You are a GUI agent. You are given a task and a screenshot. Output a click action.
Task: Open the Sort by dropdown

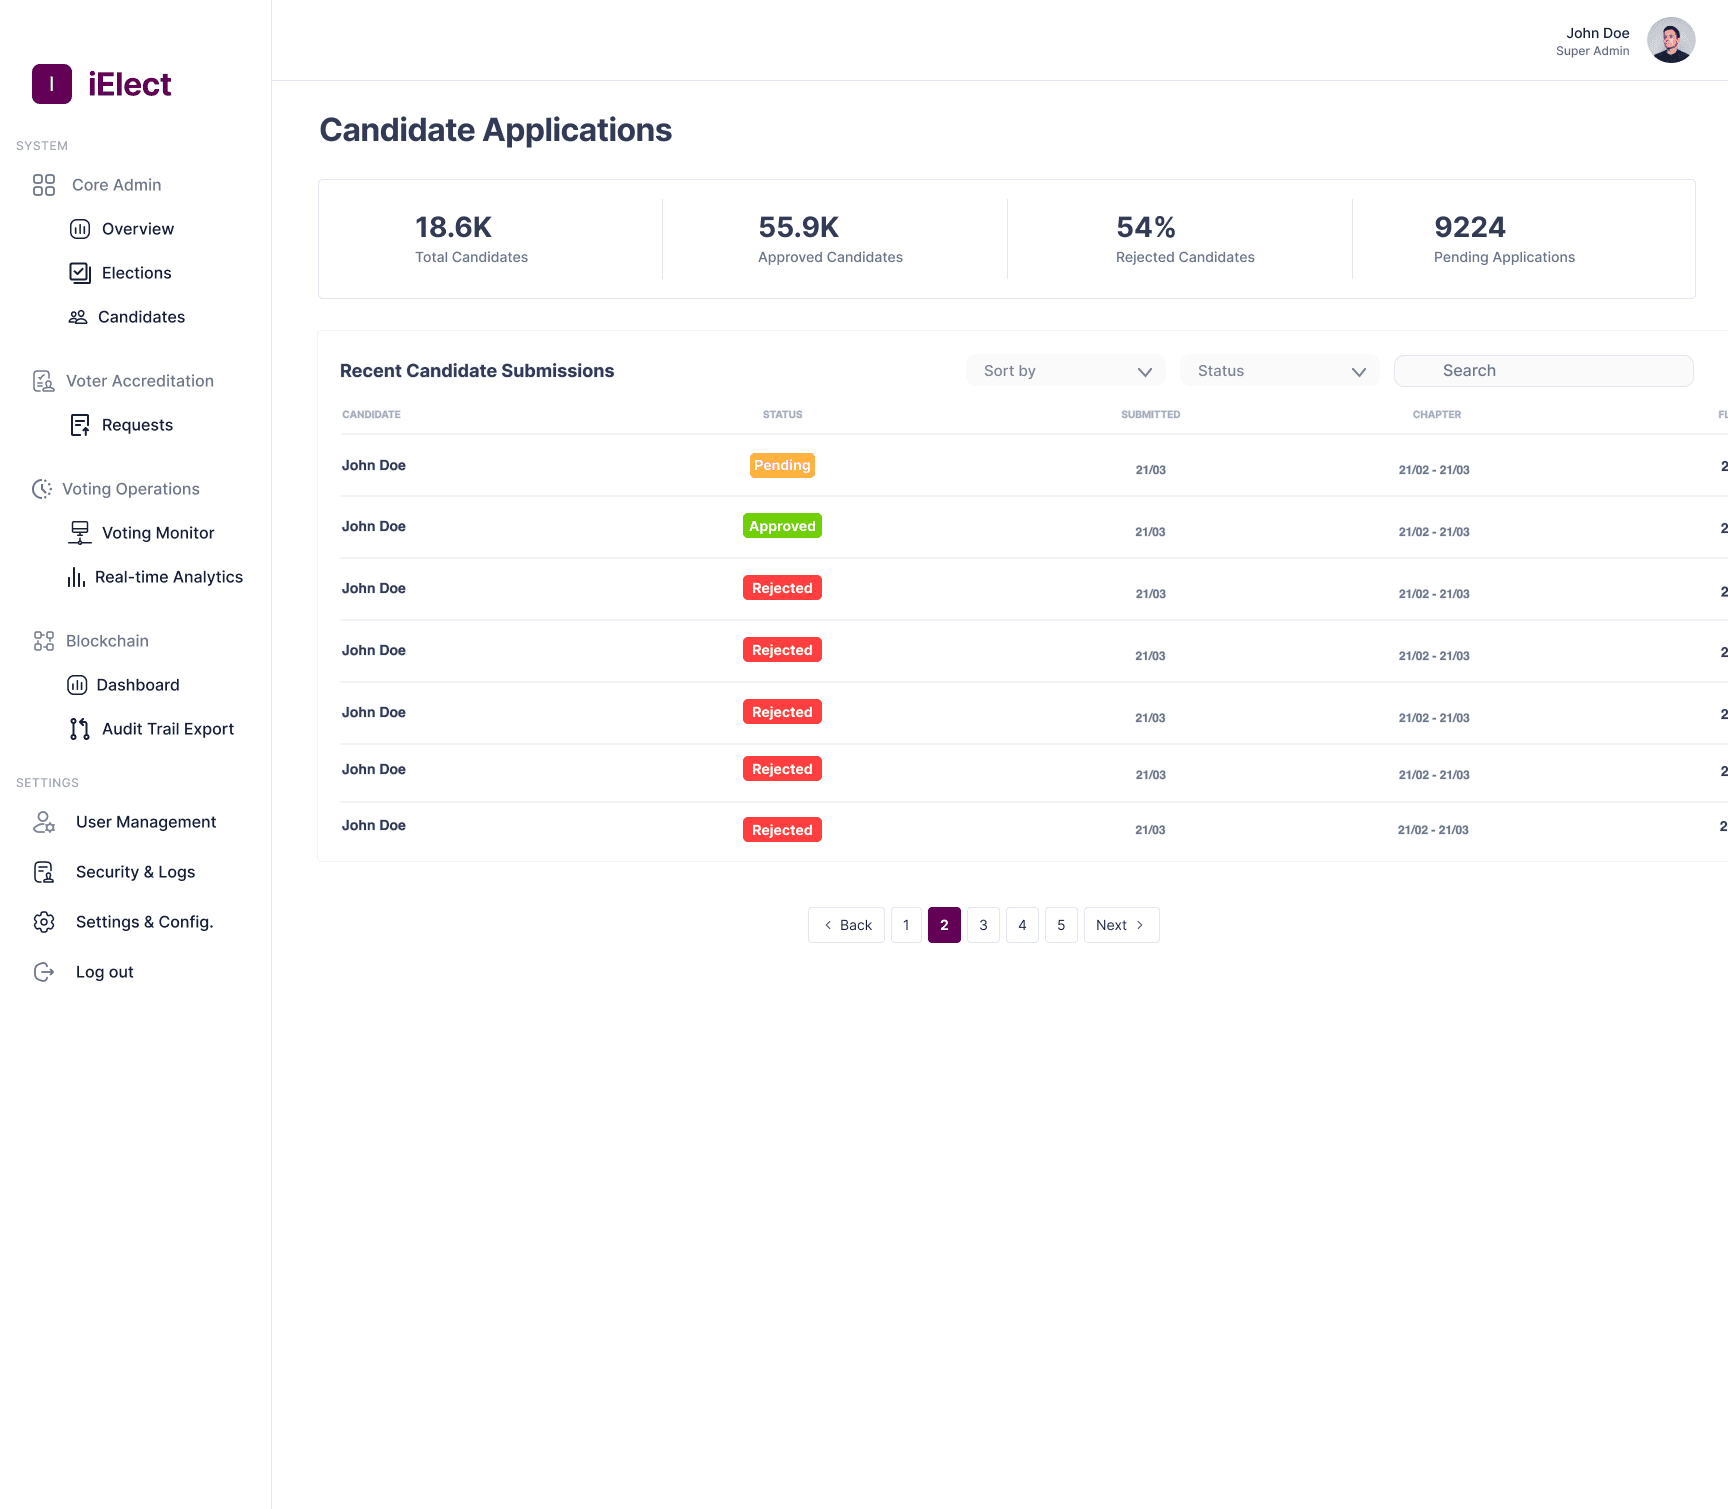pos(1066,371)
